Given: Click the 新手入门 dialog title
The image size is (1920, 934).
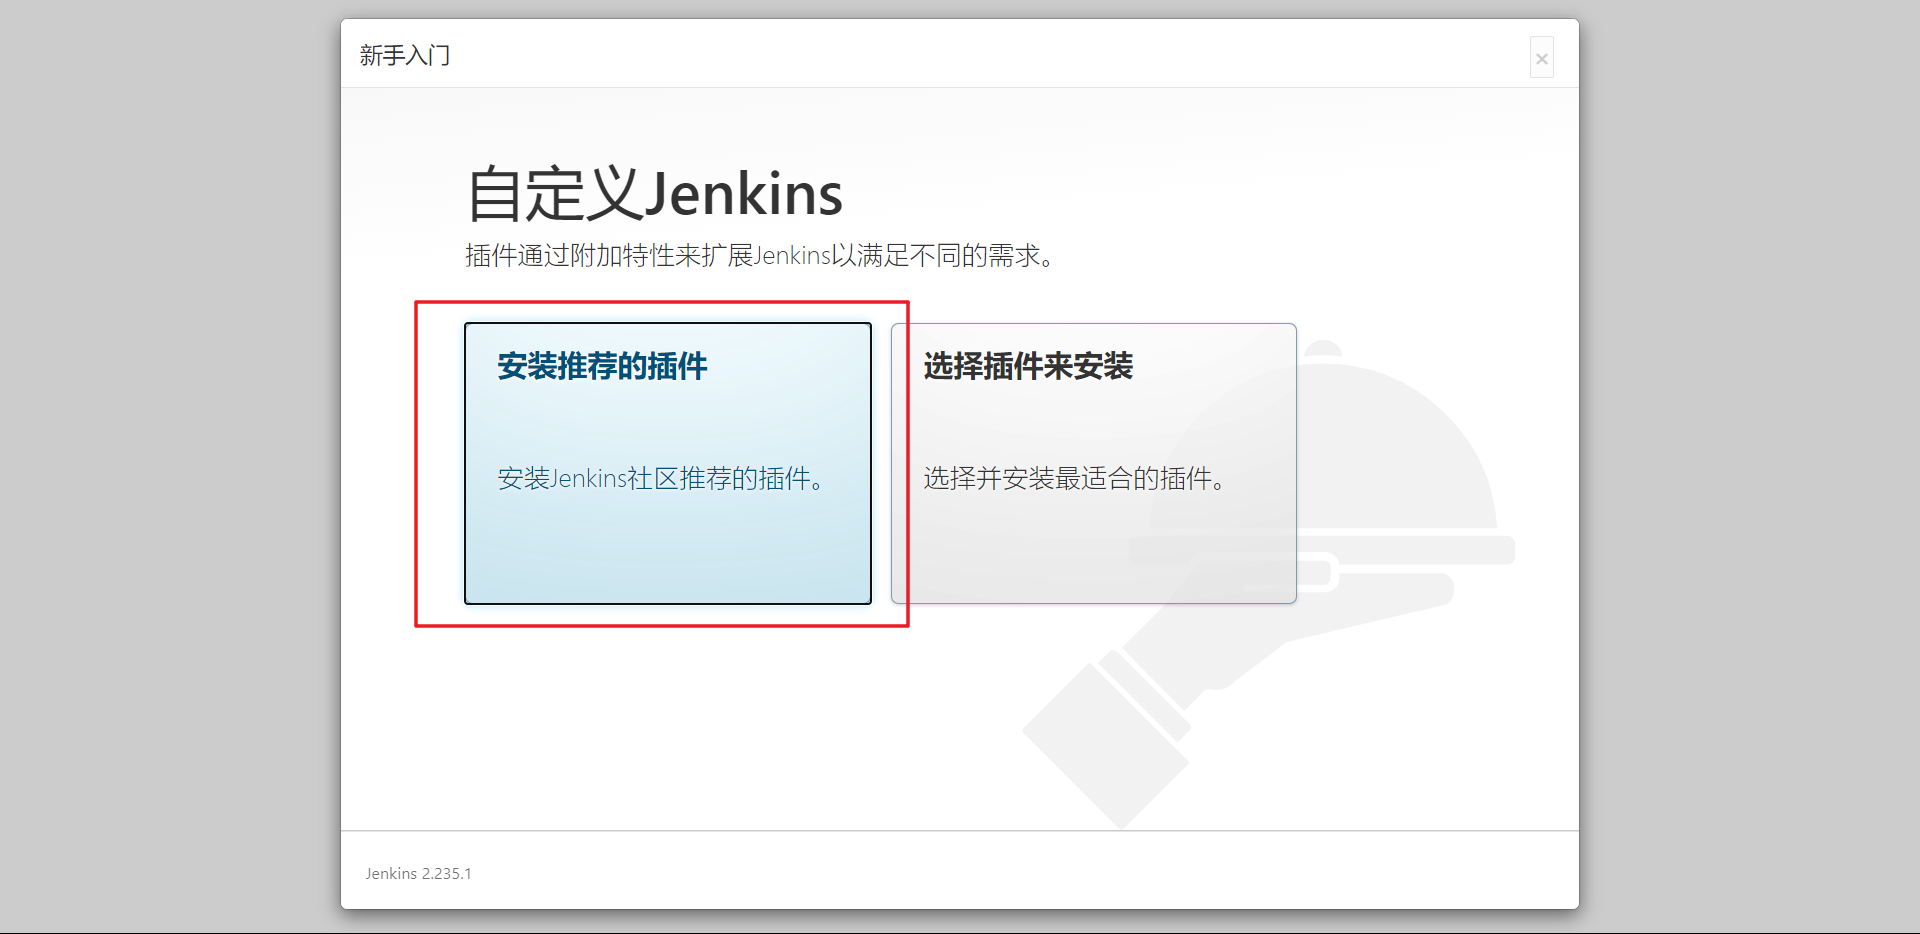Looking at the screenshot, I should pyautogui.click(x=405, y=55).
